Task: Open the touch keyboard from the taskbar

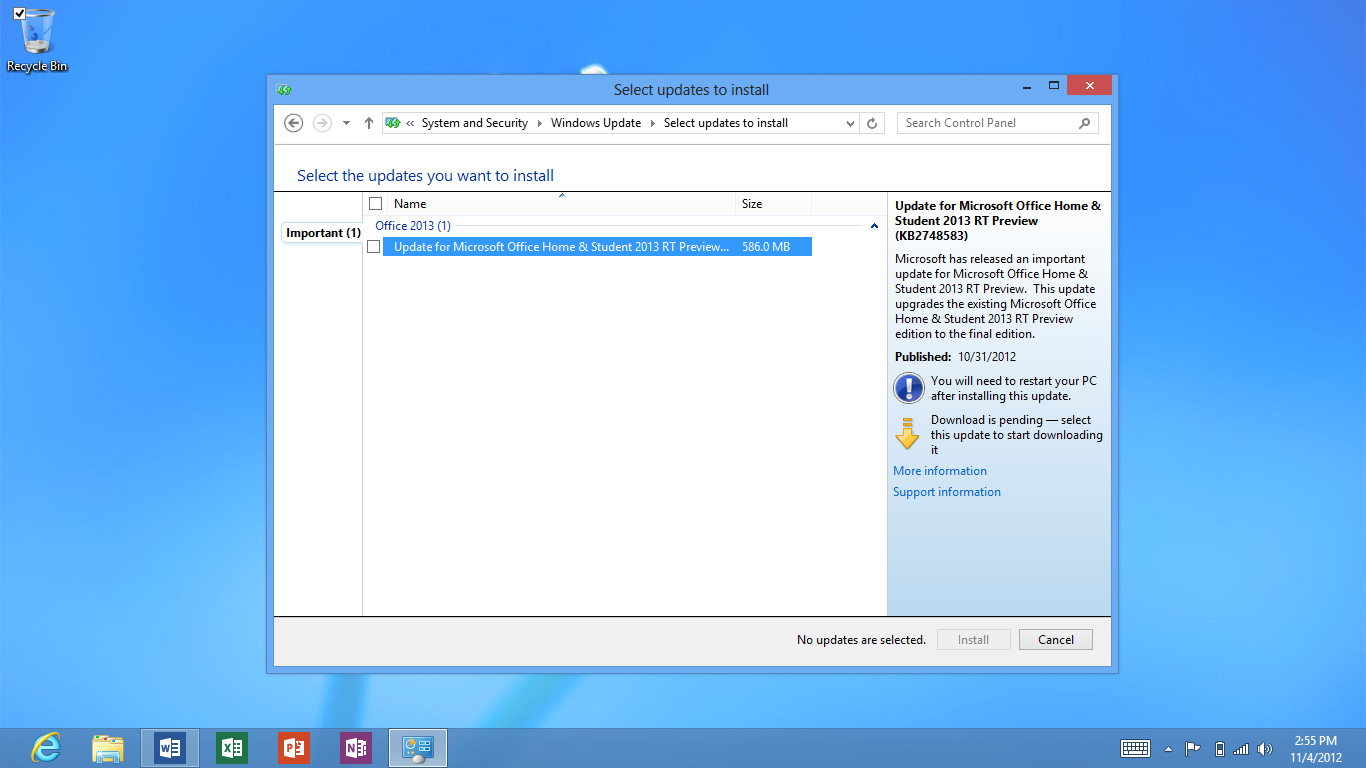Action: 1135,749
